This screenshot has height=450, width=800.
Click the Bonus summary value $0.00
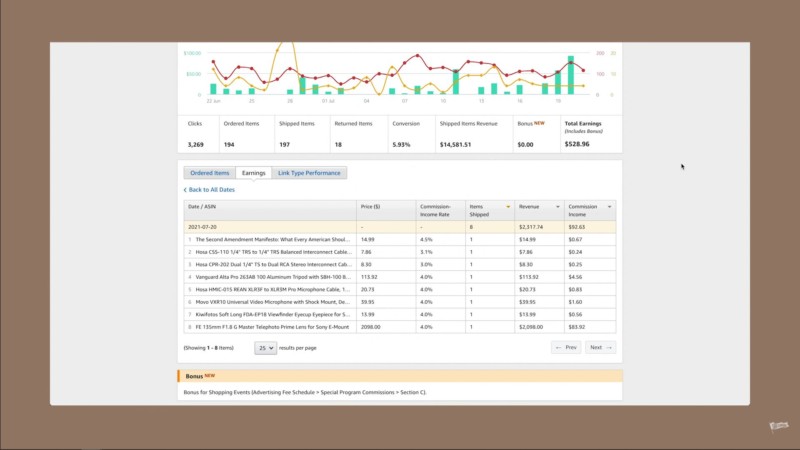click(x=525, y=145)
